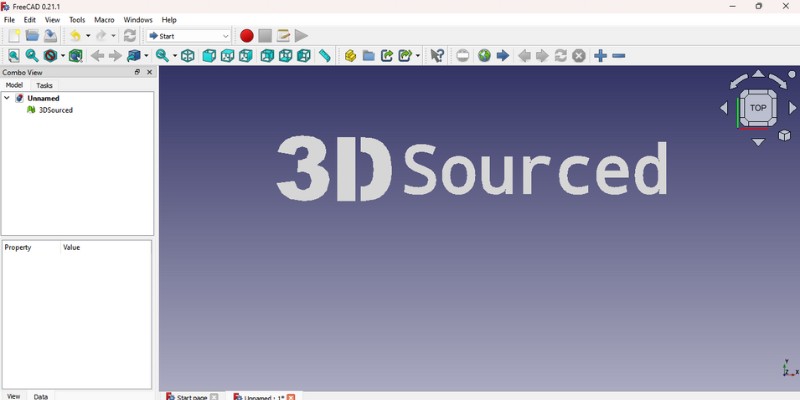
Task: Click the blue plus zoom-in icon
Action: (600, 56)
